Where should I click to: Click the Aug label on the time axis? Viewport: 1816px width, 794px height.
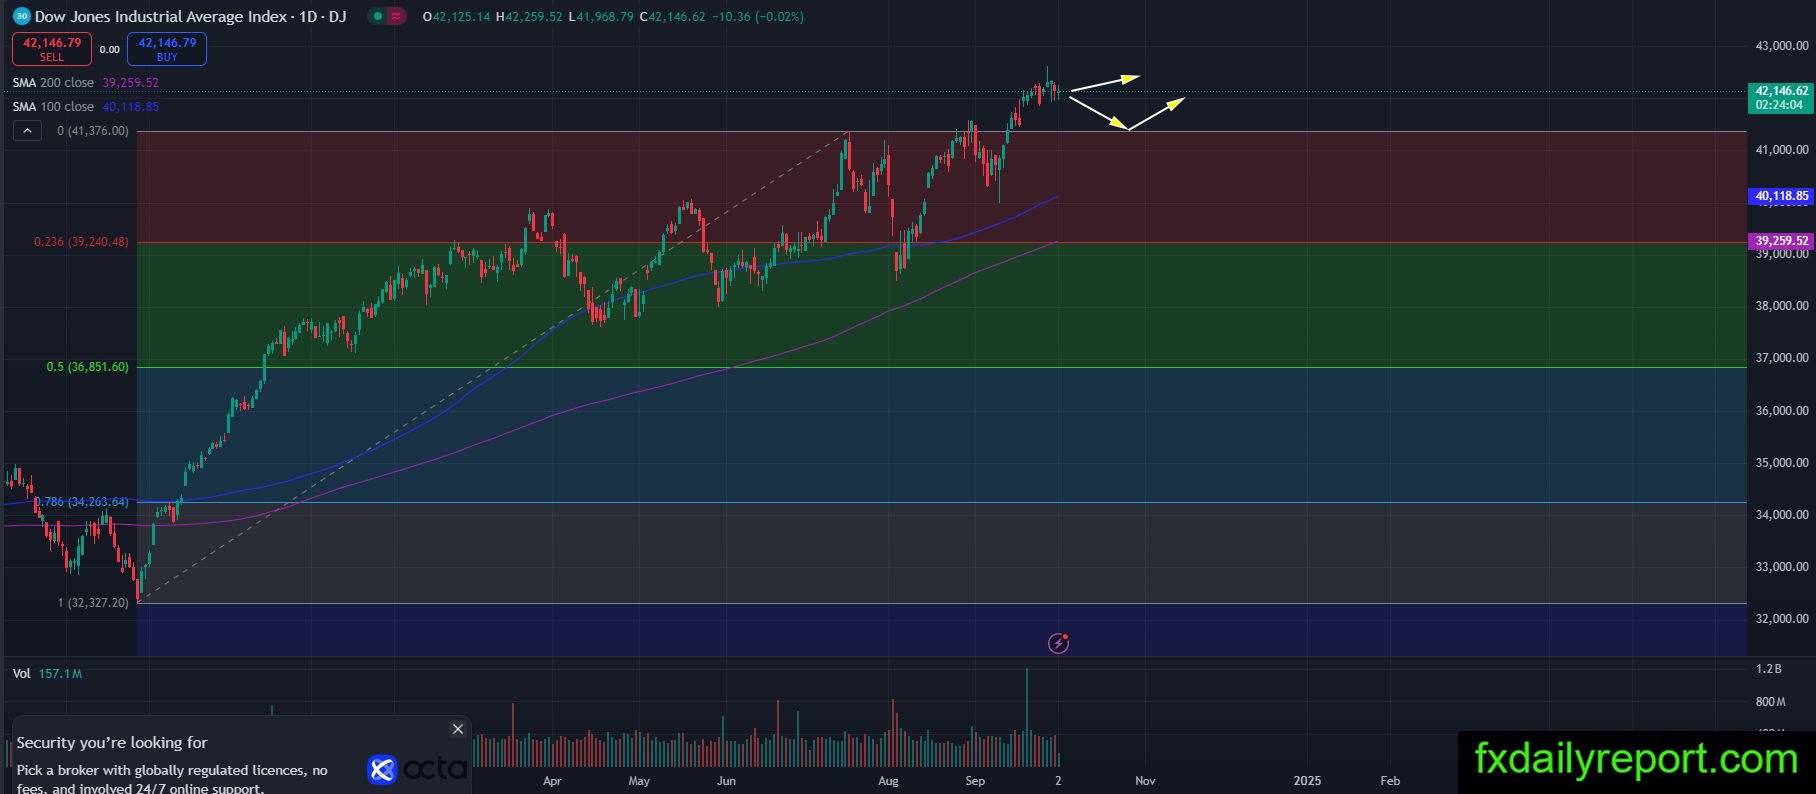(x=888, y=781)
